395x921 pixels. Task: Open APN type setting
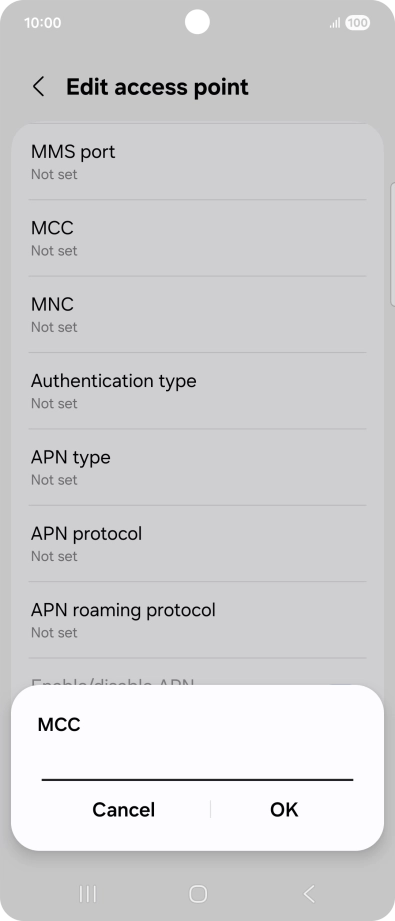tap(198, 467)
